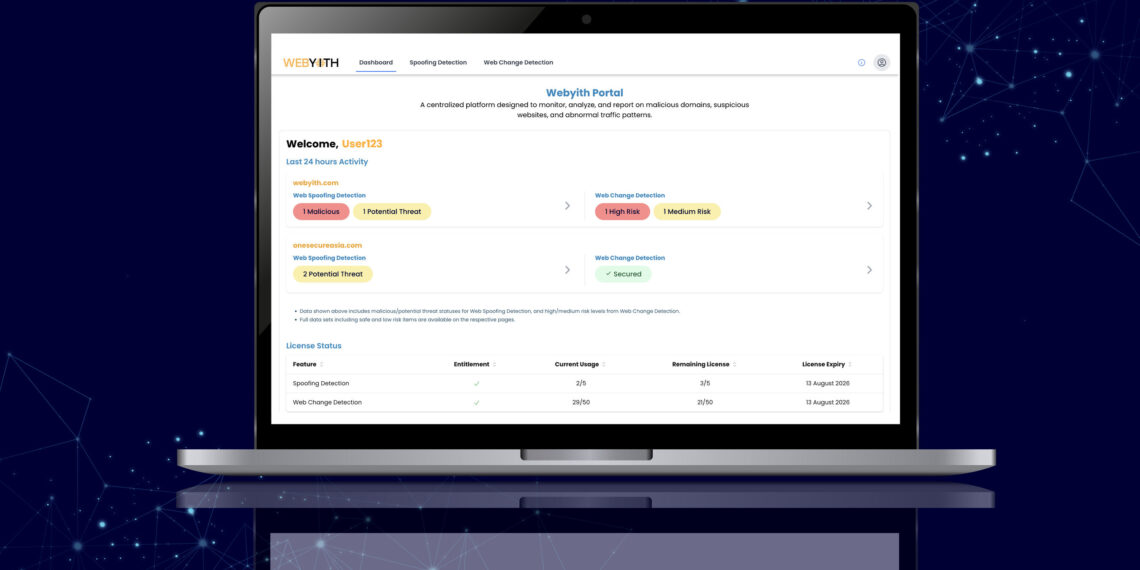Click Spoofing Detection entitlement checkmark
The width and height of the screenshot is (1140, 570).
coord(476,383)
